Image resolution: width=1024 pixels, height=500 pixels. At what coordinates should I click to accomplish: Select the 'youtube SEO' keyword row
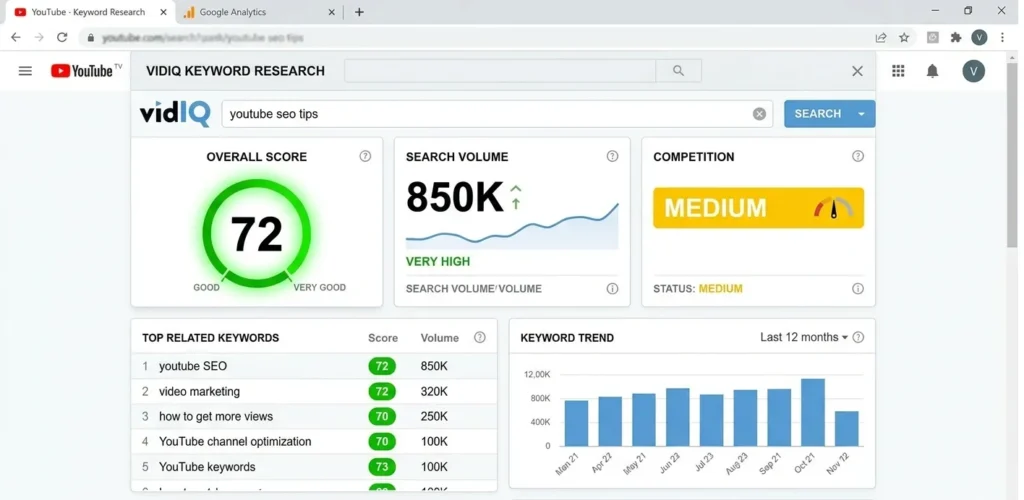(313, 366)
